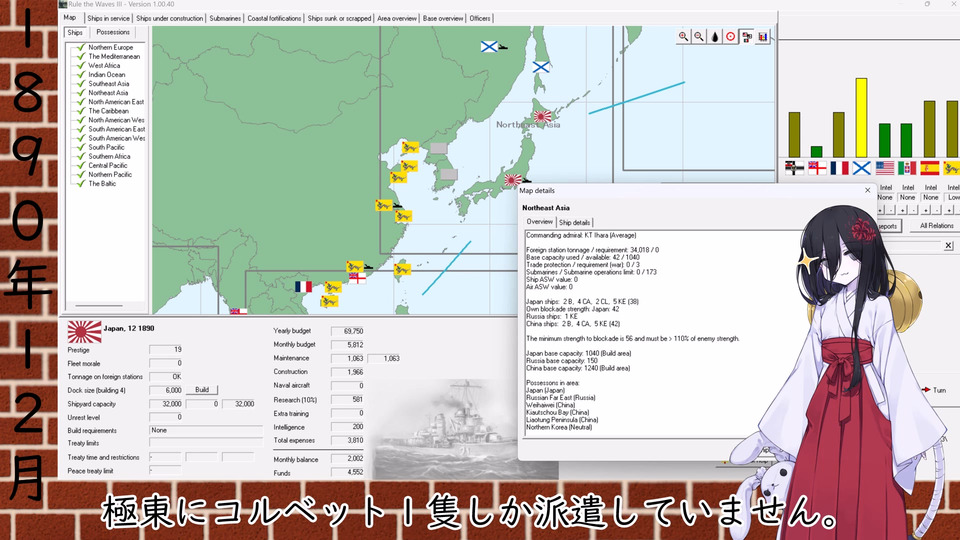This screenshot has height=540, width=960.
Task: Increase Spain intel with plus button
Action: click(x=925, y=210)
